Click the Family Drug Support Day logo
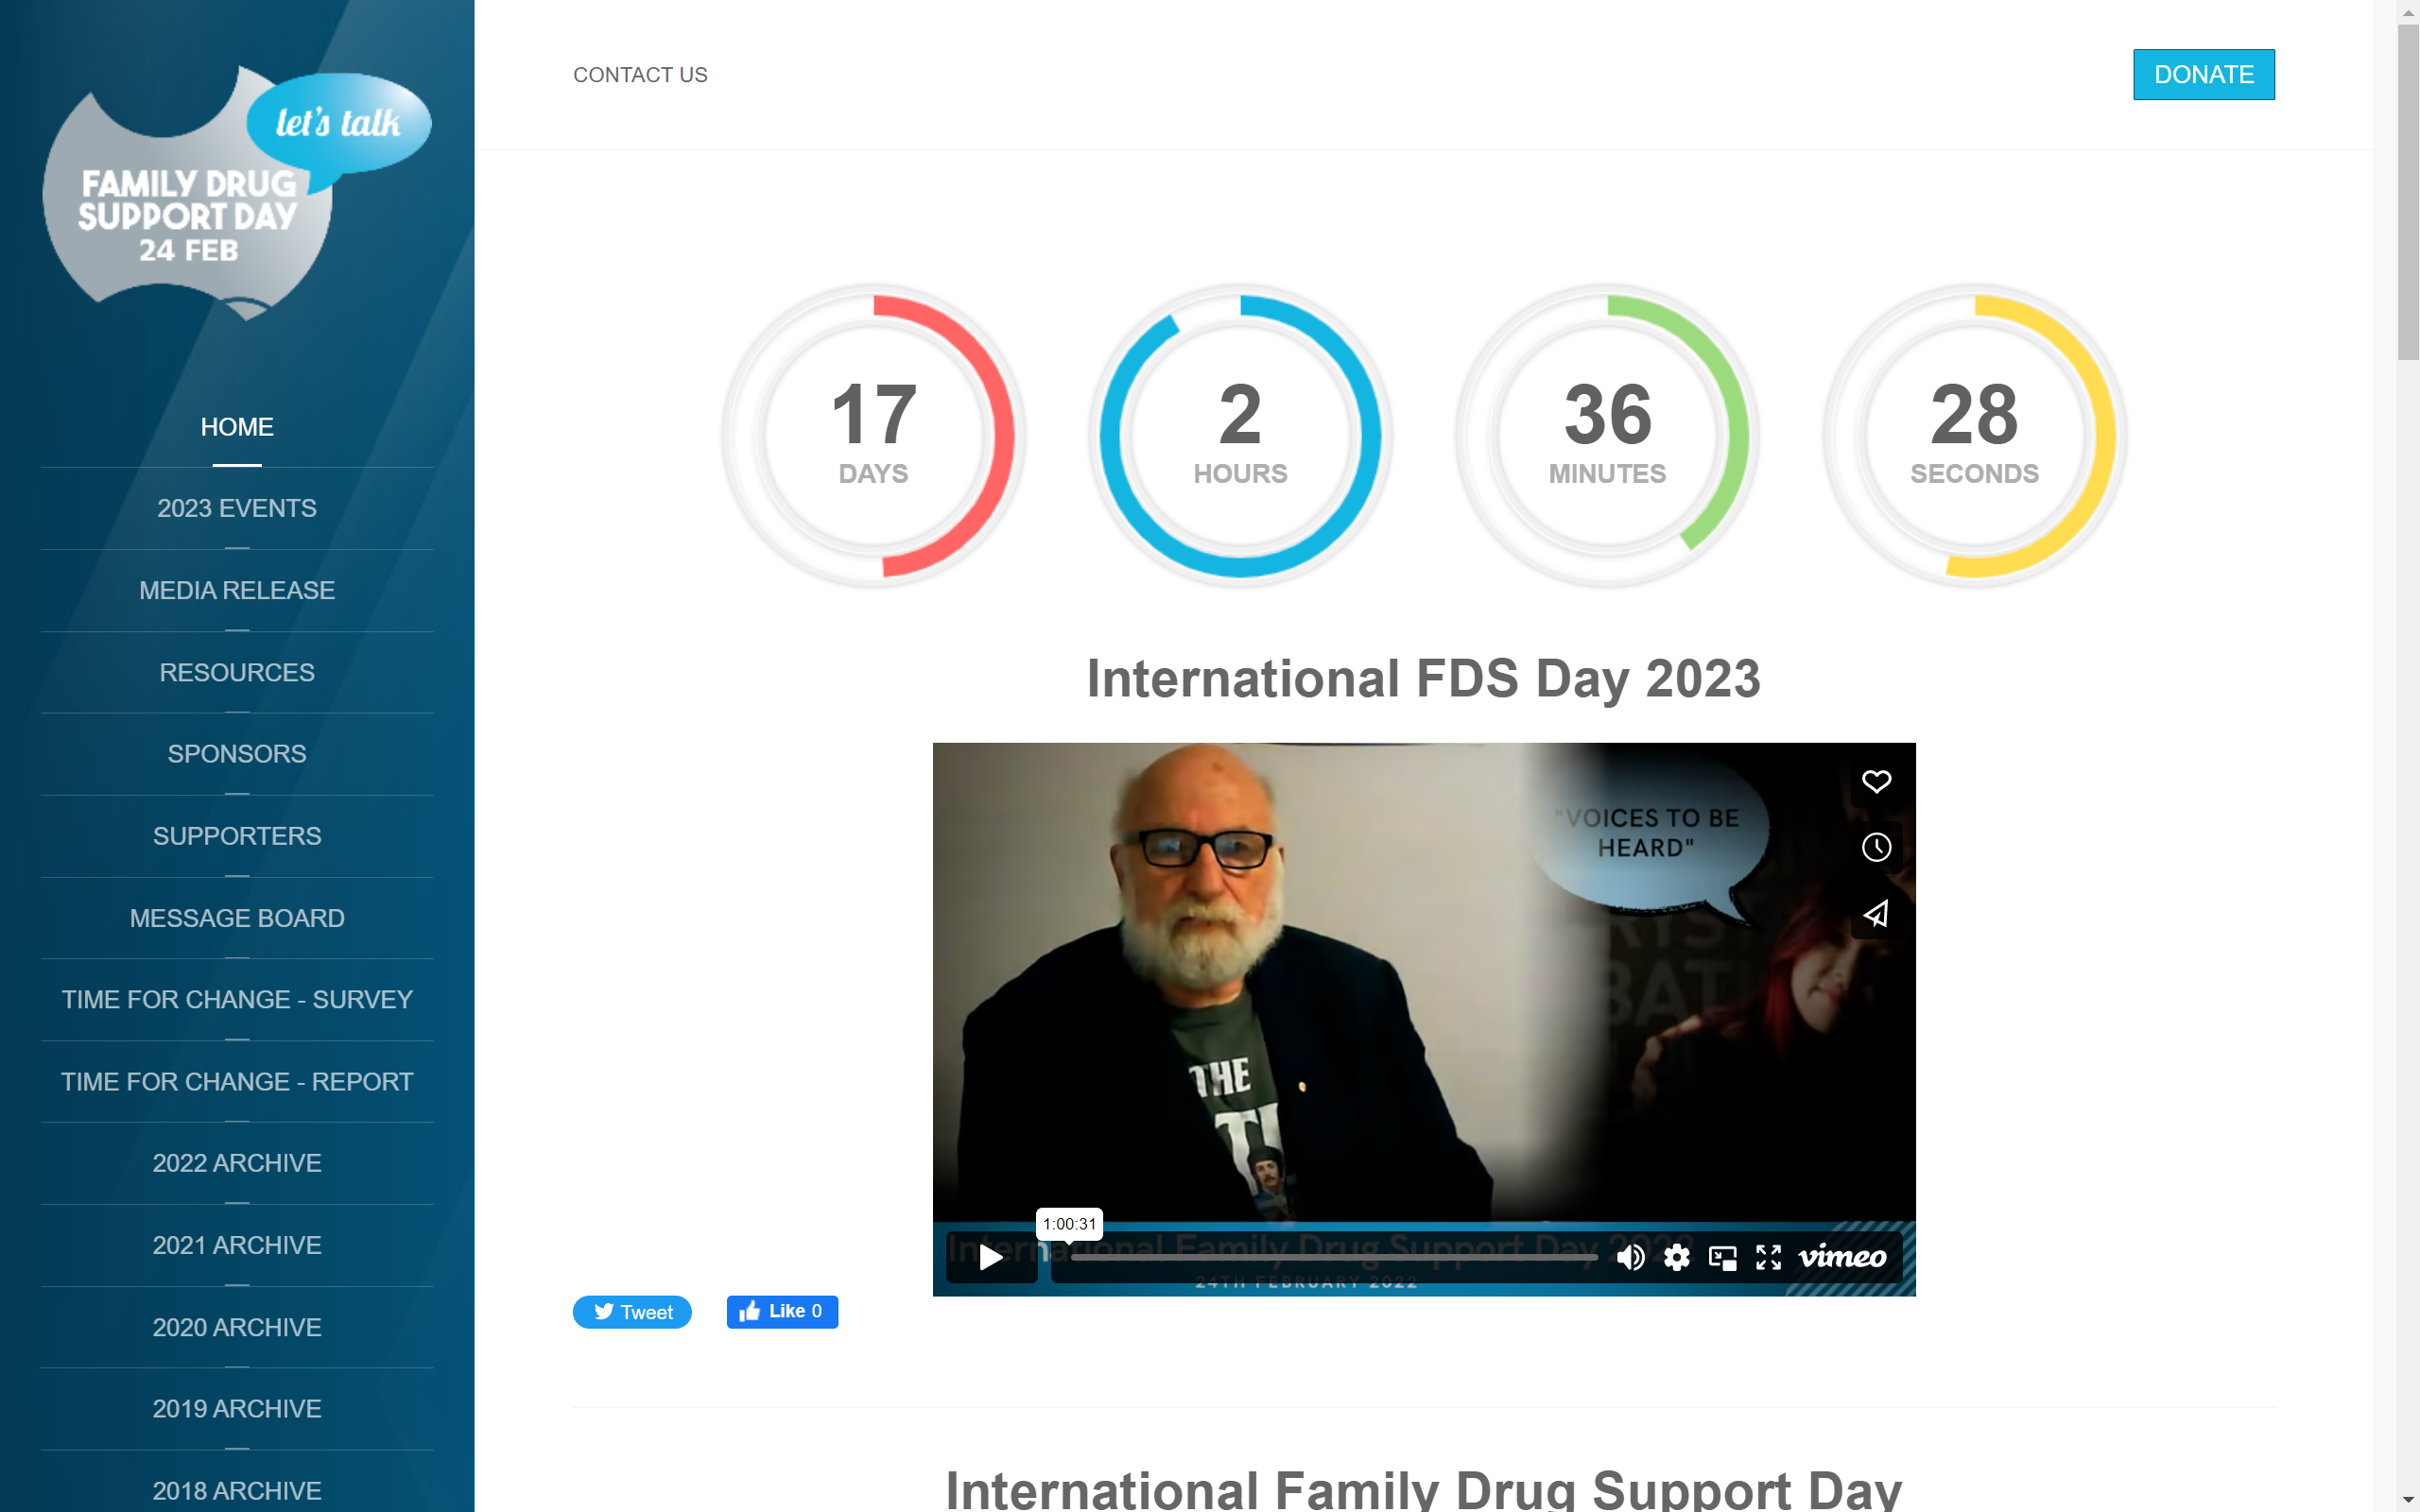This screenshot has width=2420, height=1512. click(x=237, y=194)
